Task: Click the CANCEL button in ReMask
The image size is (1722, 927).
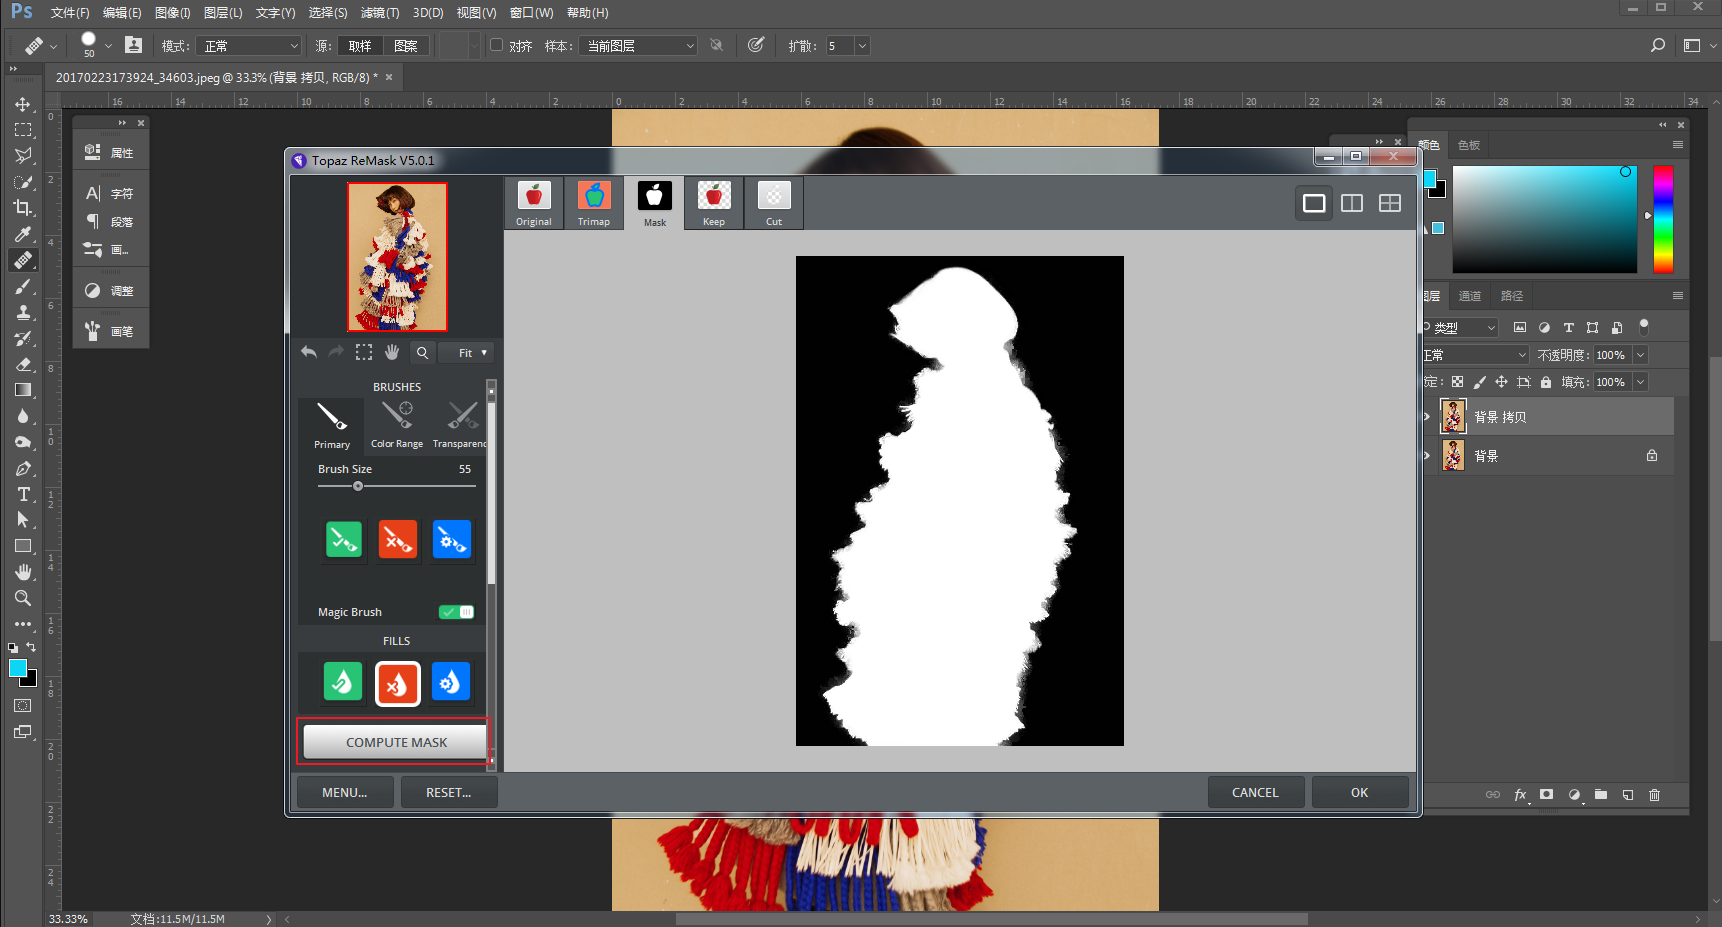Action: 1255,792
